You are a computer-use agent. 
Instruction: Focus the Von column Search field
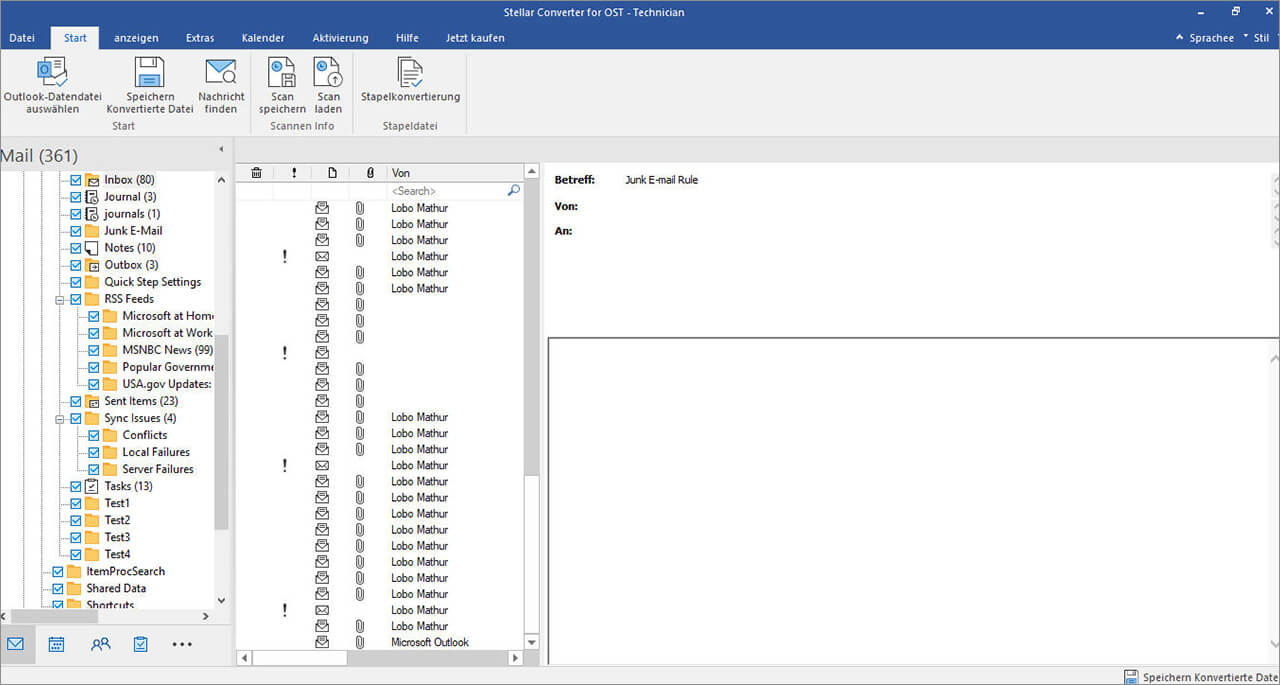448,190
